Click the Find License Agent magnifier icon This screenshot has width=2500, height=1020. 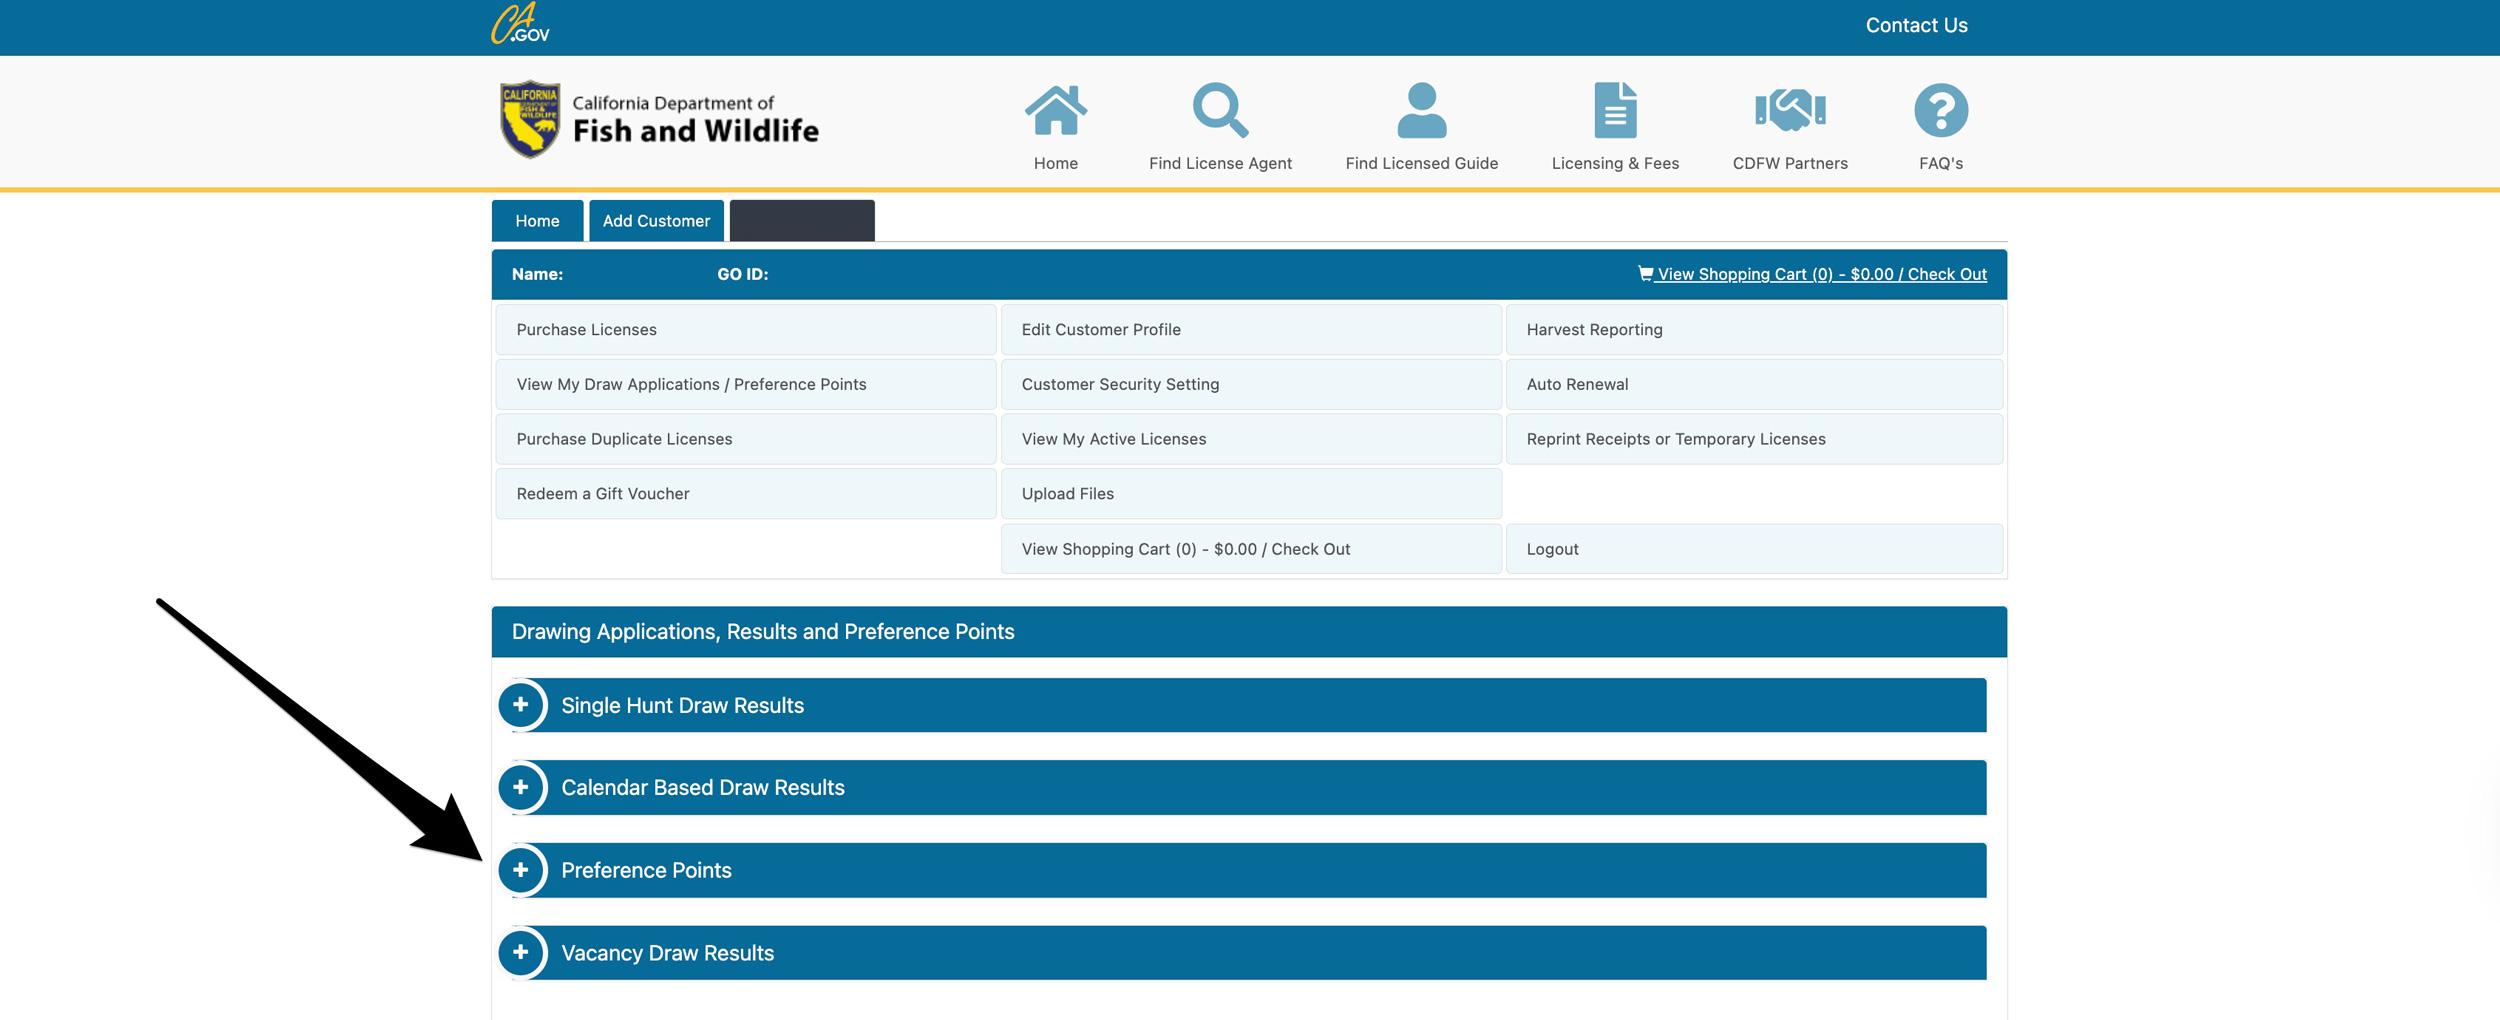1219,111
